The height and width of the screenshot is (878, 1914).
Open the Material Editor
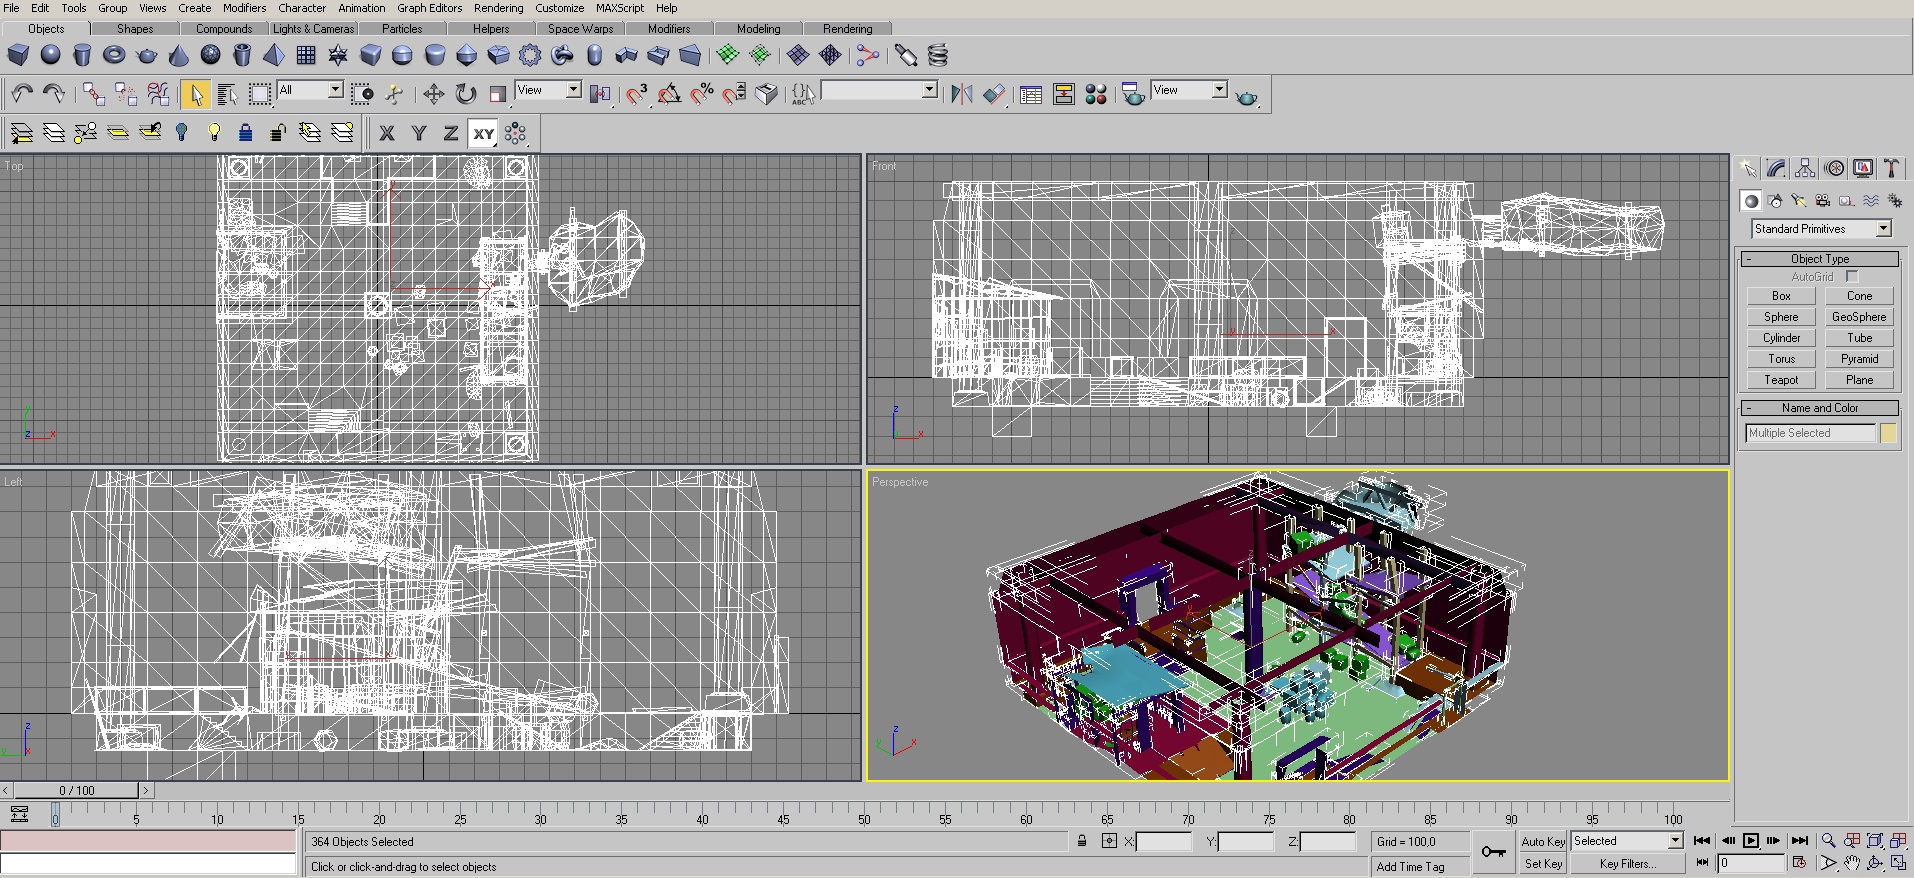click(x=1096, y=94)
